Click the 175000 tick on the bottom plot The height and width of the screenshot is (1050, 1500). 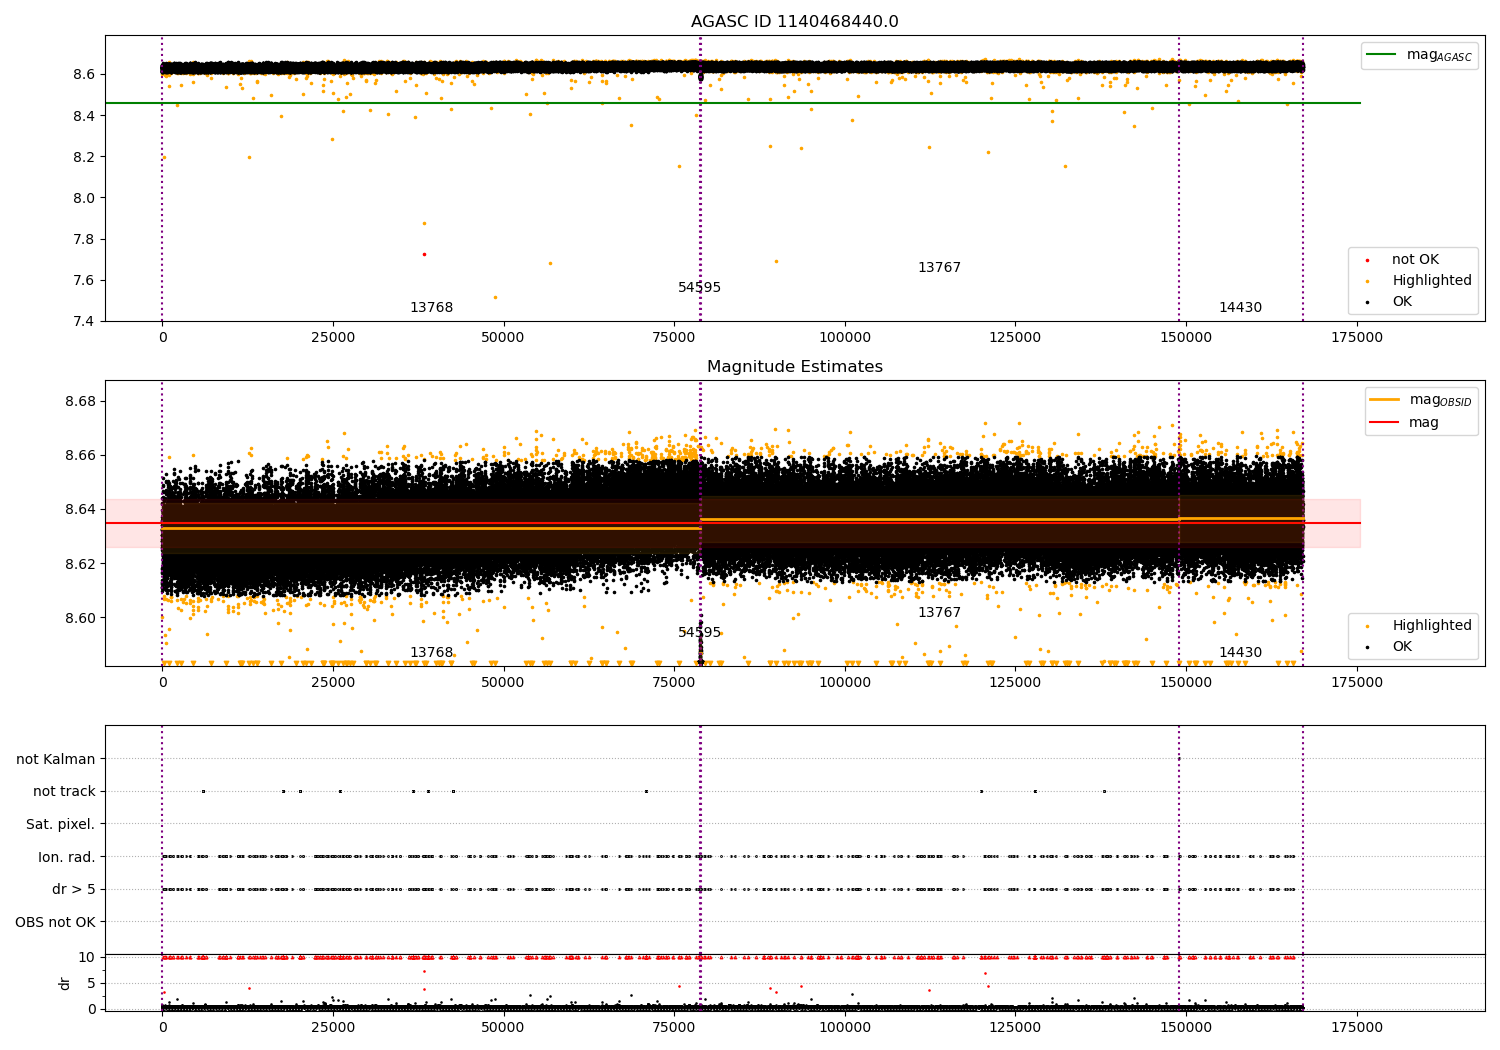(x=1357, y=1026)
